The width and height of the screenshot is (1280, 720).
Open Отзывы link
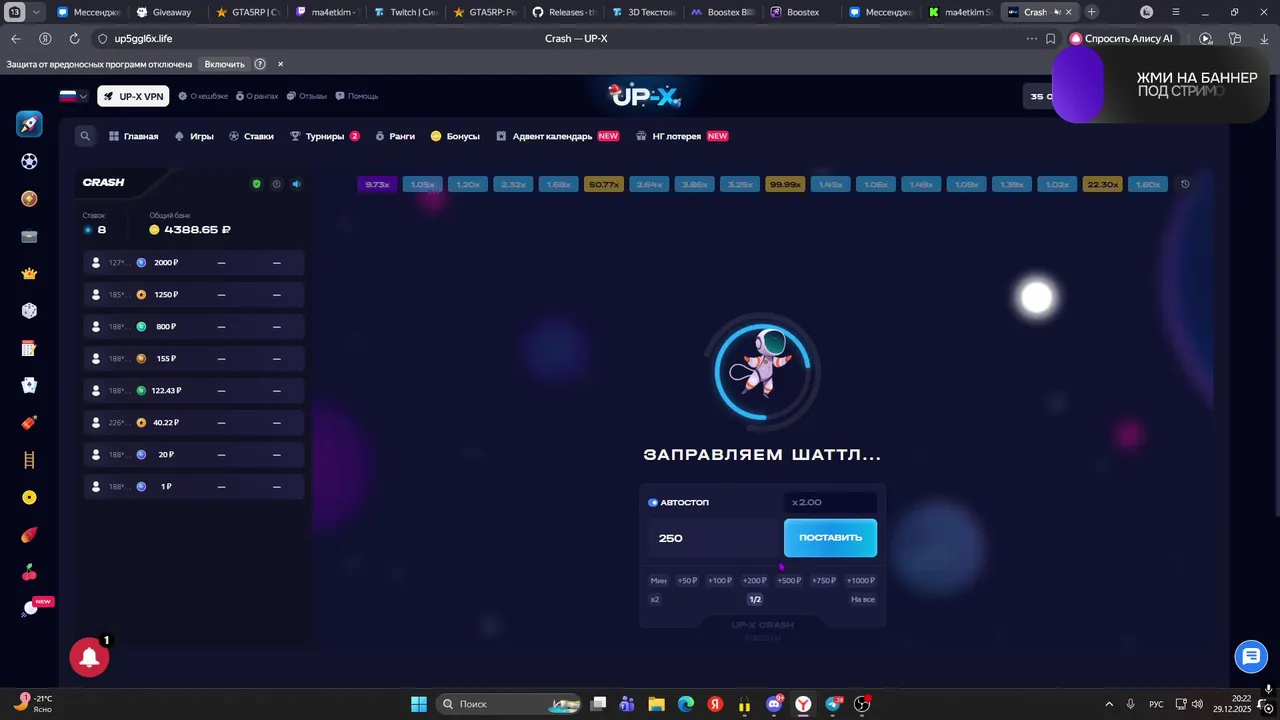click(x=307, y=96)
